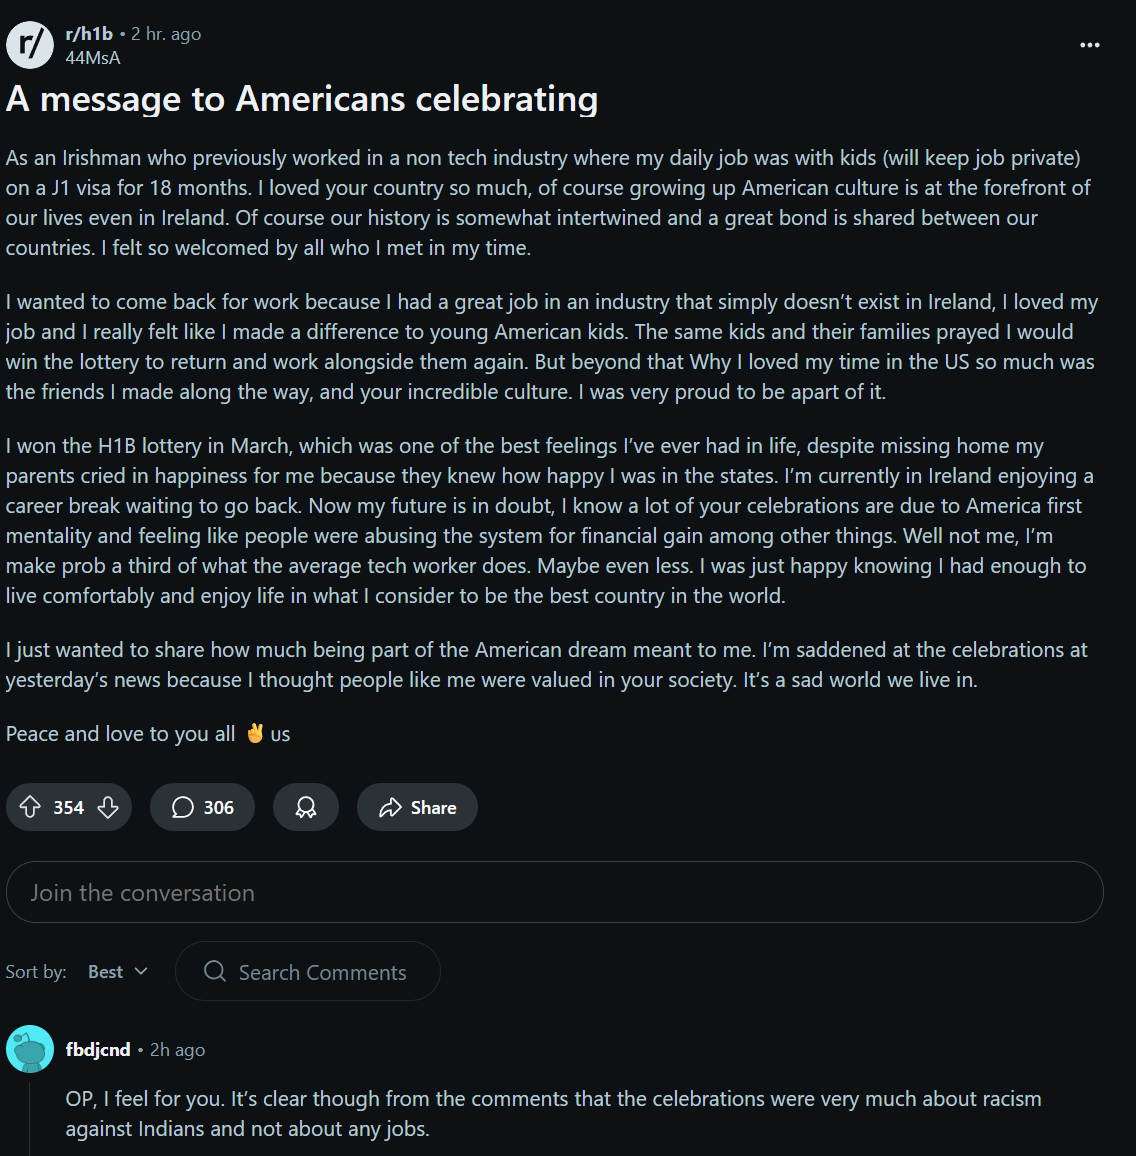Downvote the post
1136x1156 pixels.
[x=108, y=807]
